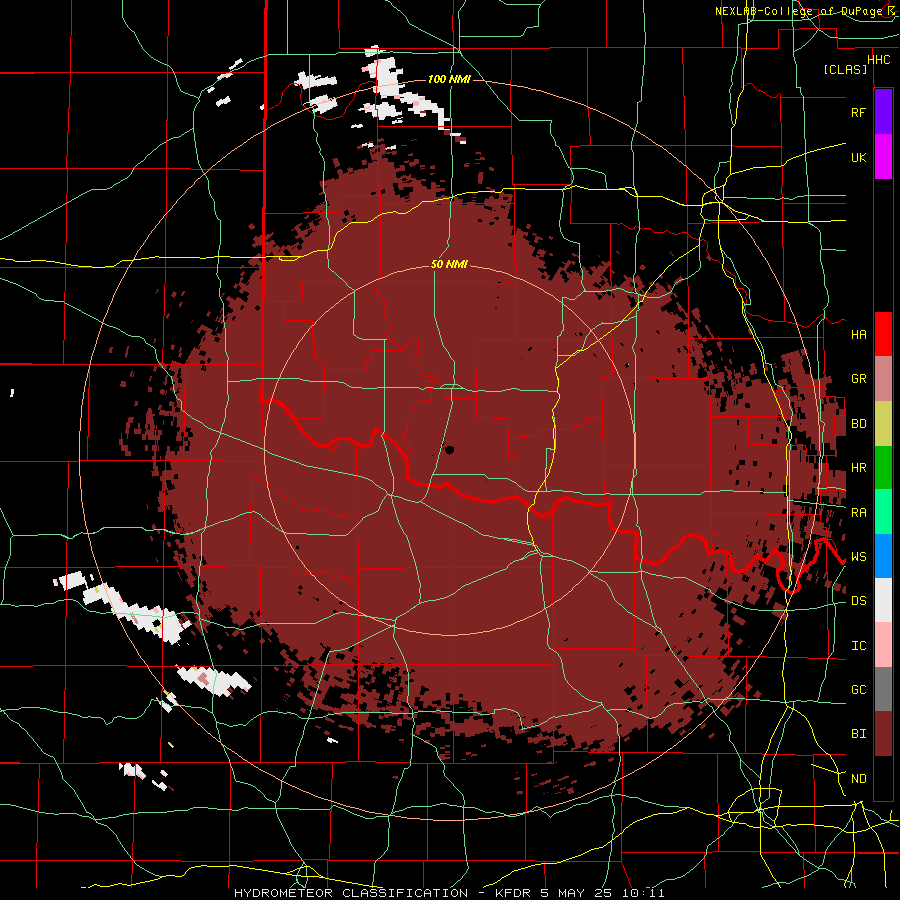Screen dimensions: 900x900
Task: Click the BI dark red legend swatch
Action: pyautogui.click(x=883, y=734)
